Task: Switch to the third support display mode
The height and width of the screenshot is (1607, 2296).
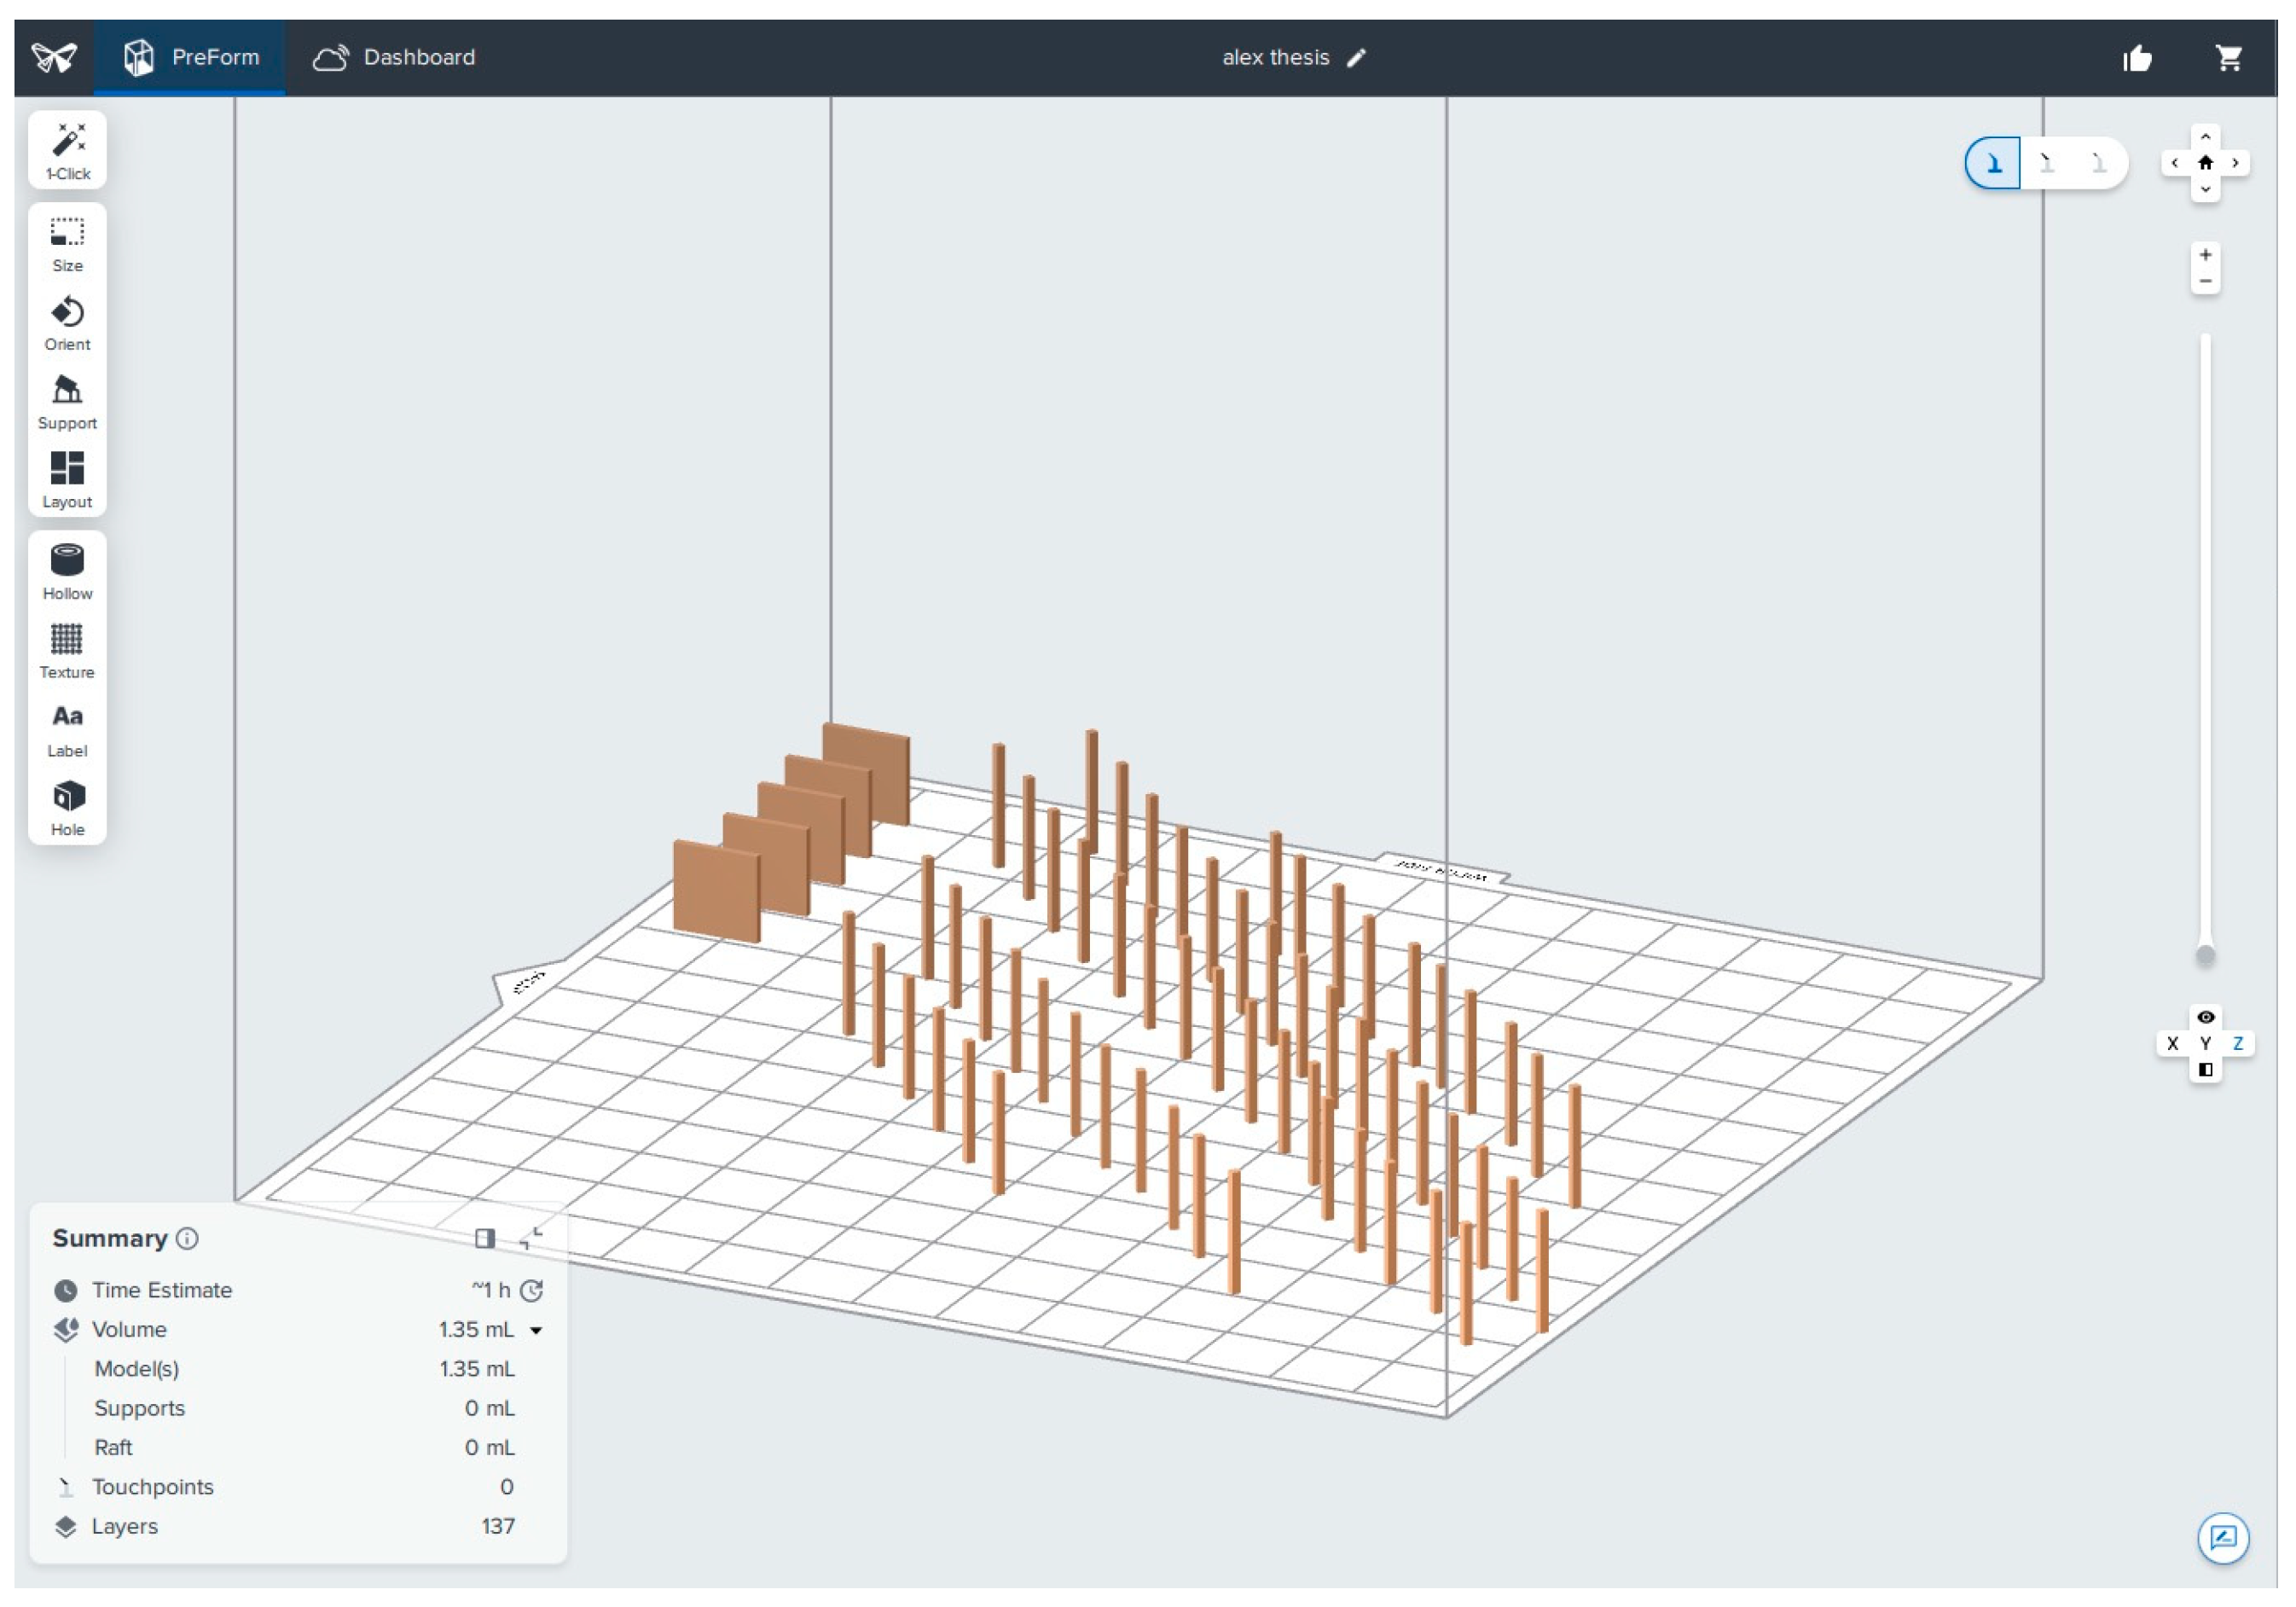Action: 2098,163
